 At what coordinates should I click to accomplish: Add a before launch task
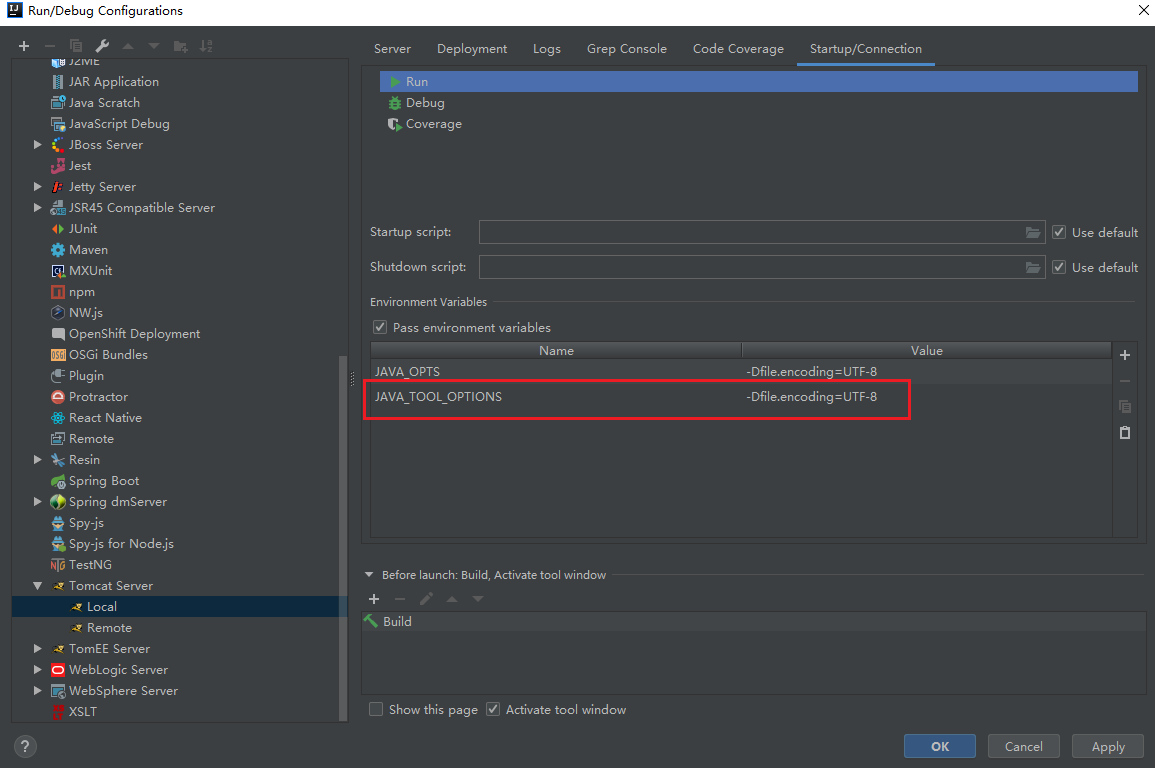click(373, 599)
